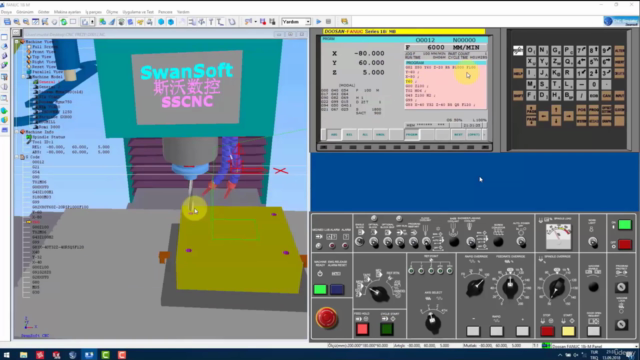Click the red emergency stop button

[327, 318]
